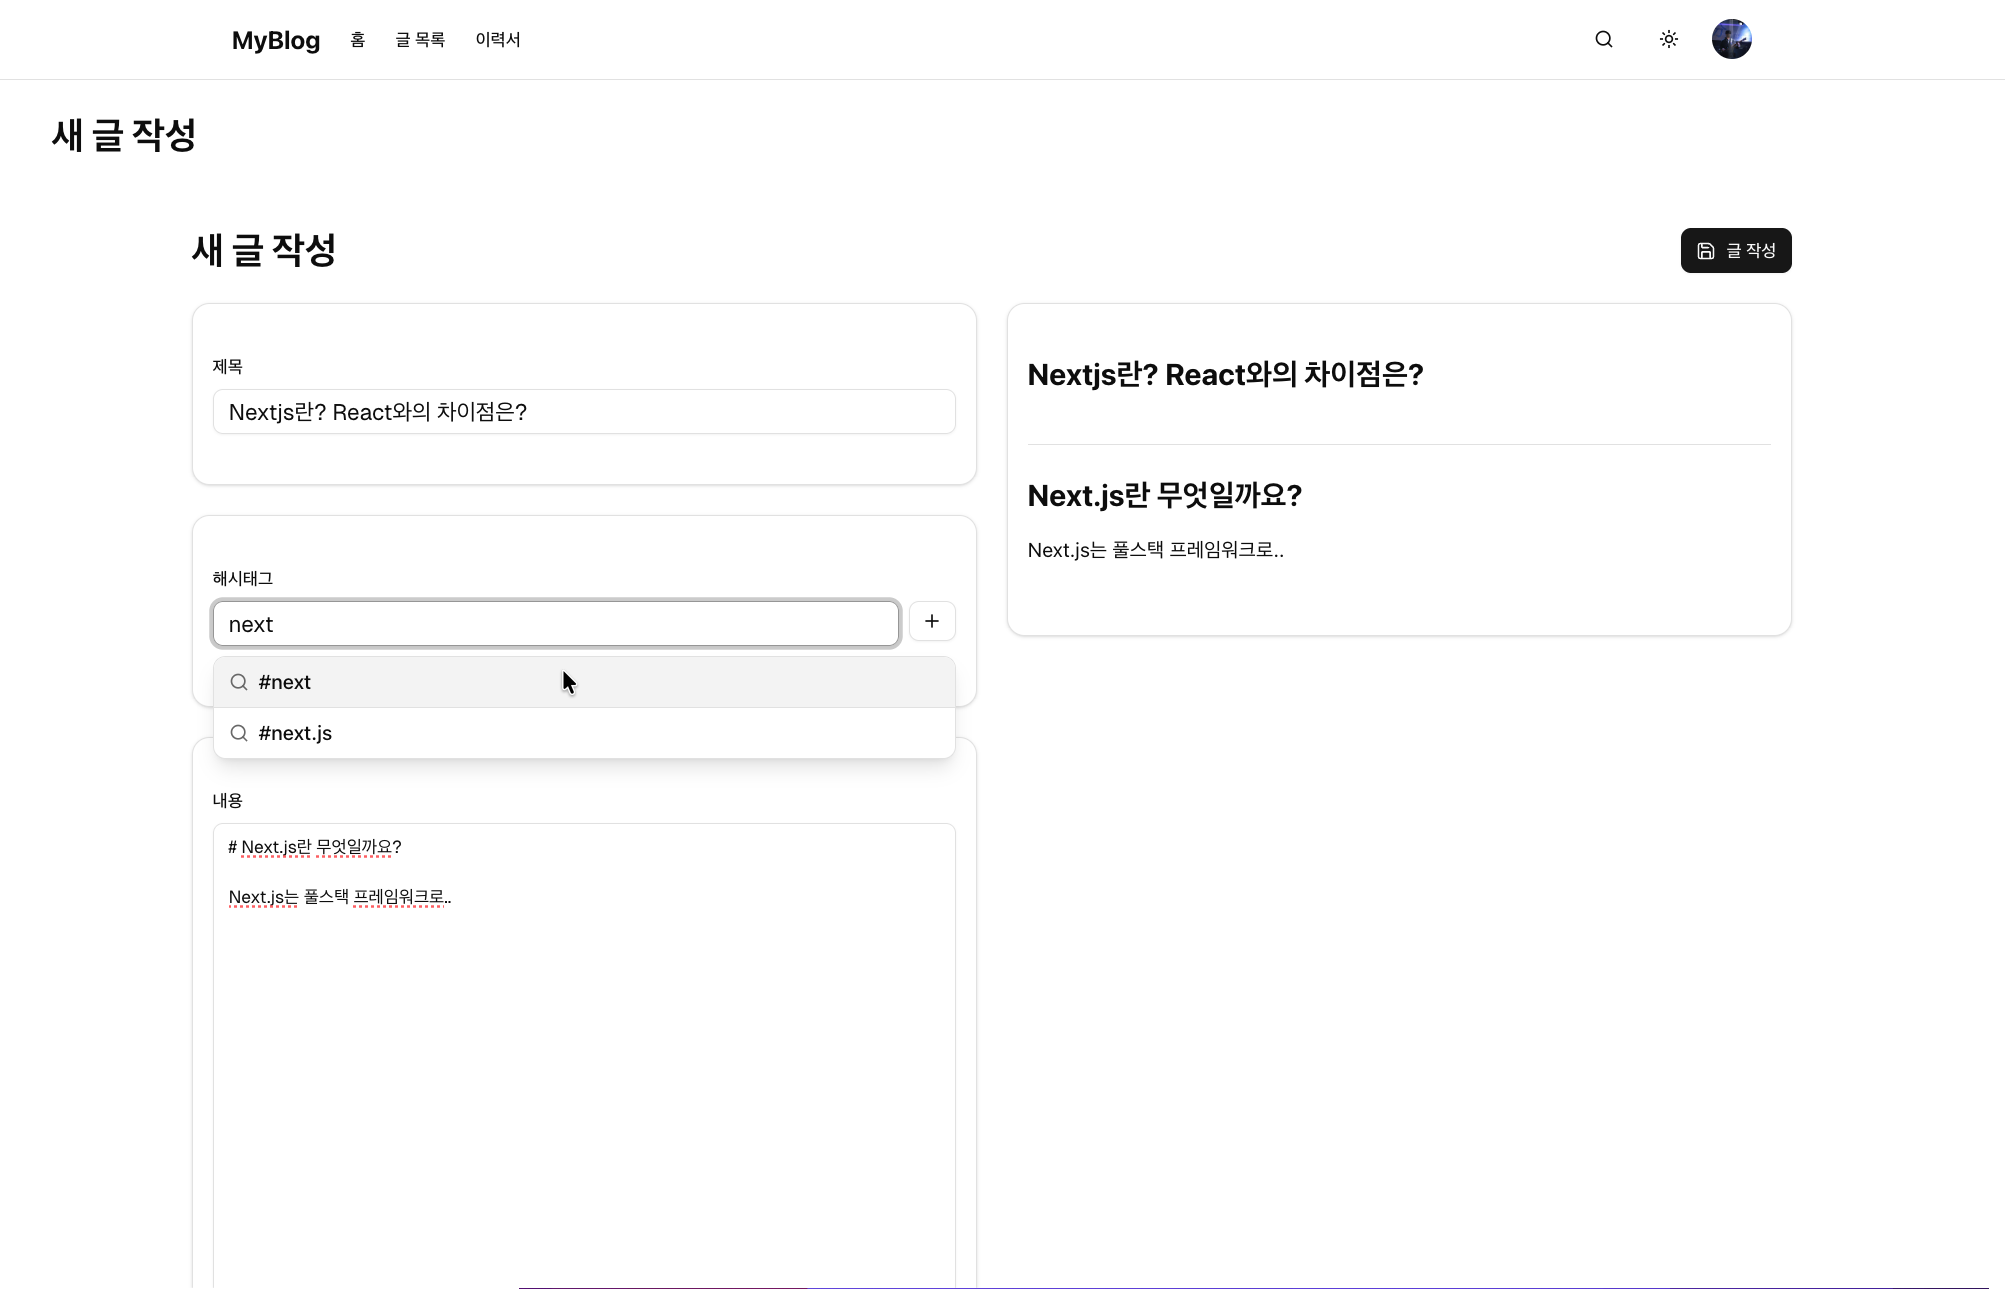
Task: Go to the 홈 navigation item
Action: [x=358, y=40]
